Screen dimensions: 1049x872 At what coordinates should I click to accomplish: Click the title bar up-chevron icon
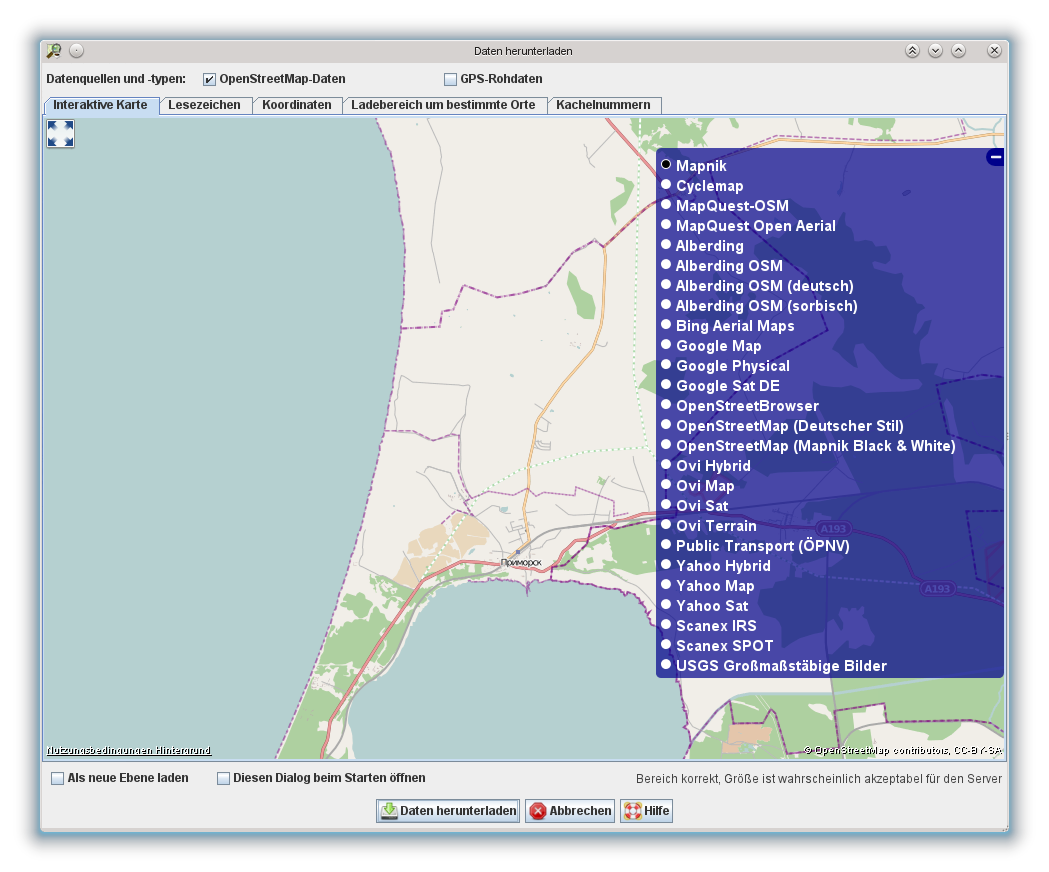pyautogui.click(x=958, y=51)
